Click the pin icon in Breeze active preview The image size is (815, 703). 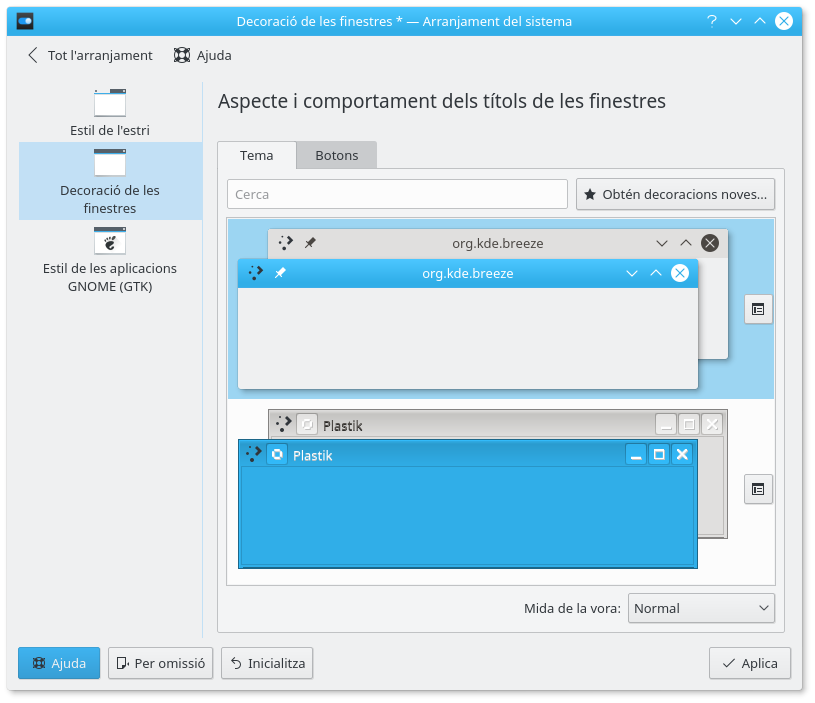(x=280, y=273)
